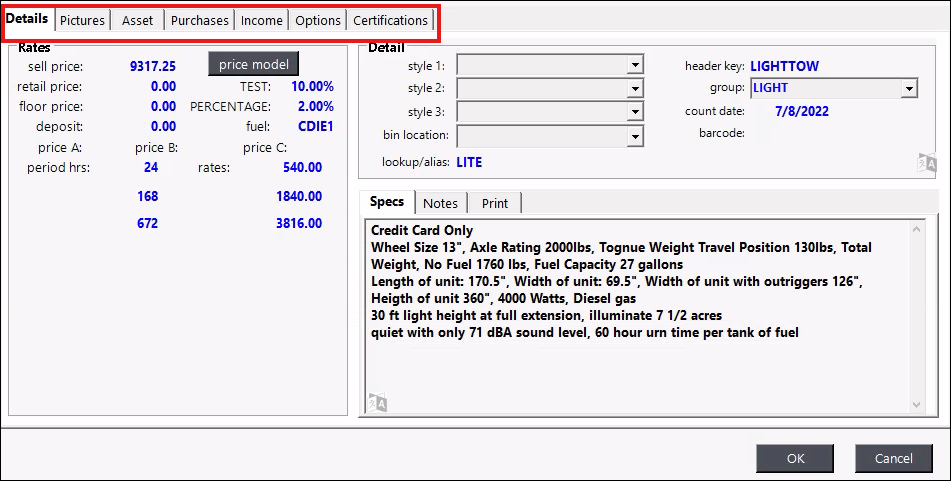Expand the style 2 dropdown list

pyautogui.click(x=635, y=88)
